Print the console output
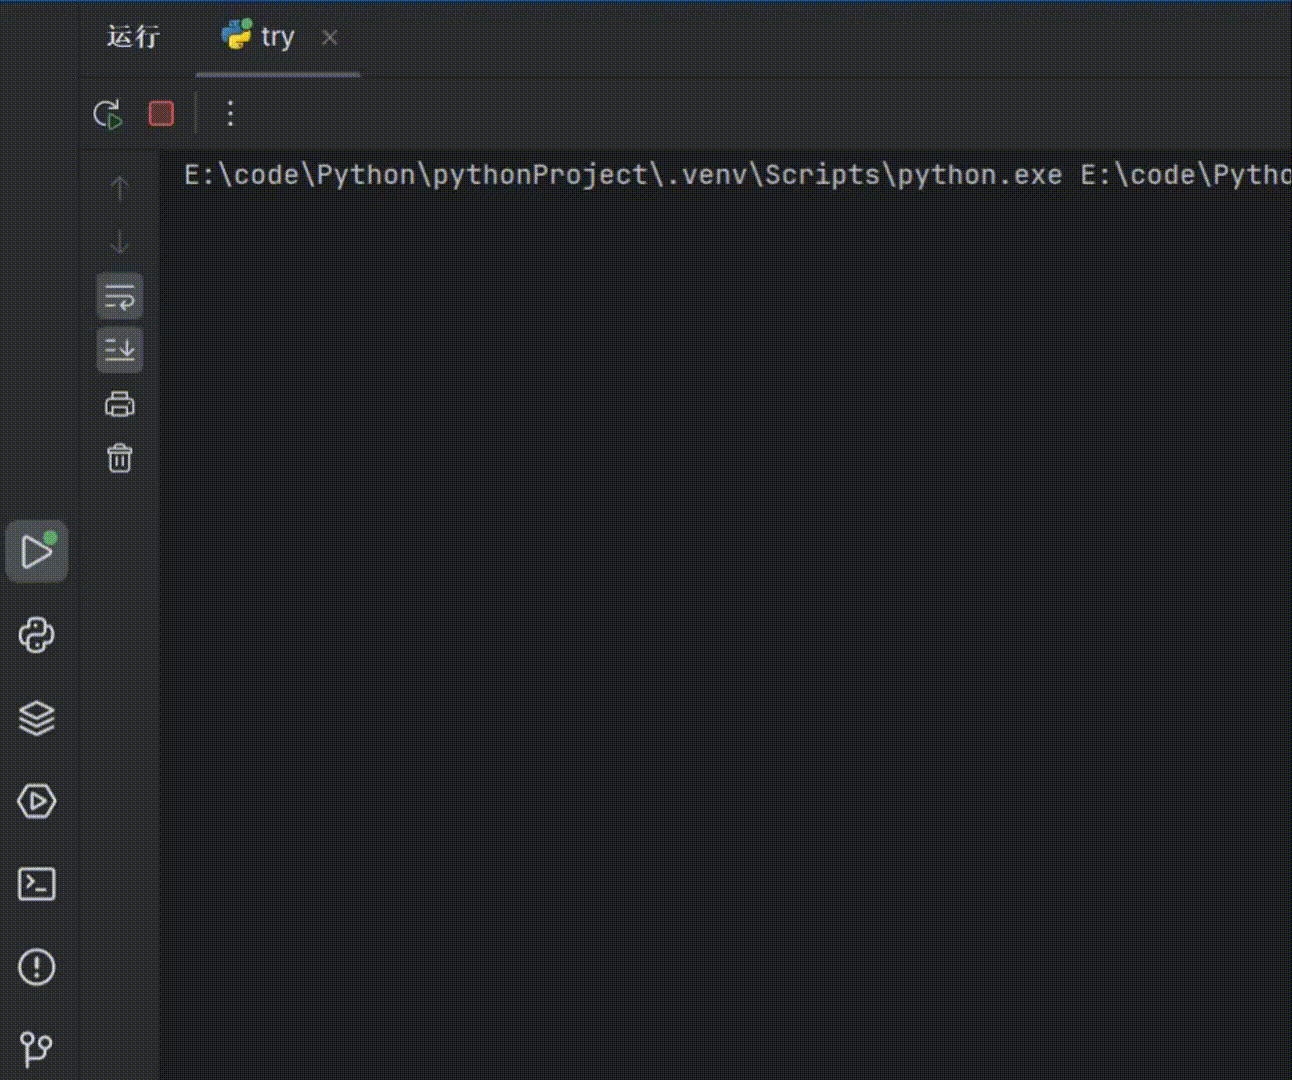 pos(120,404)
